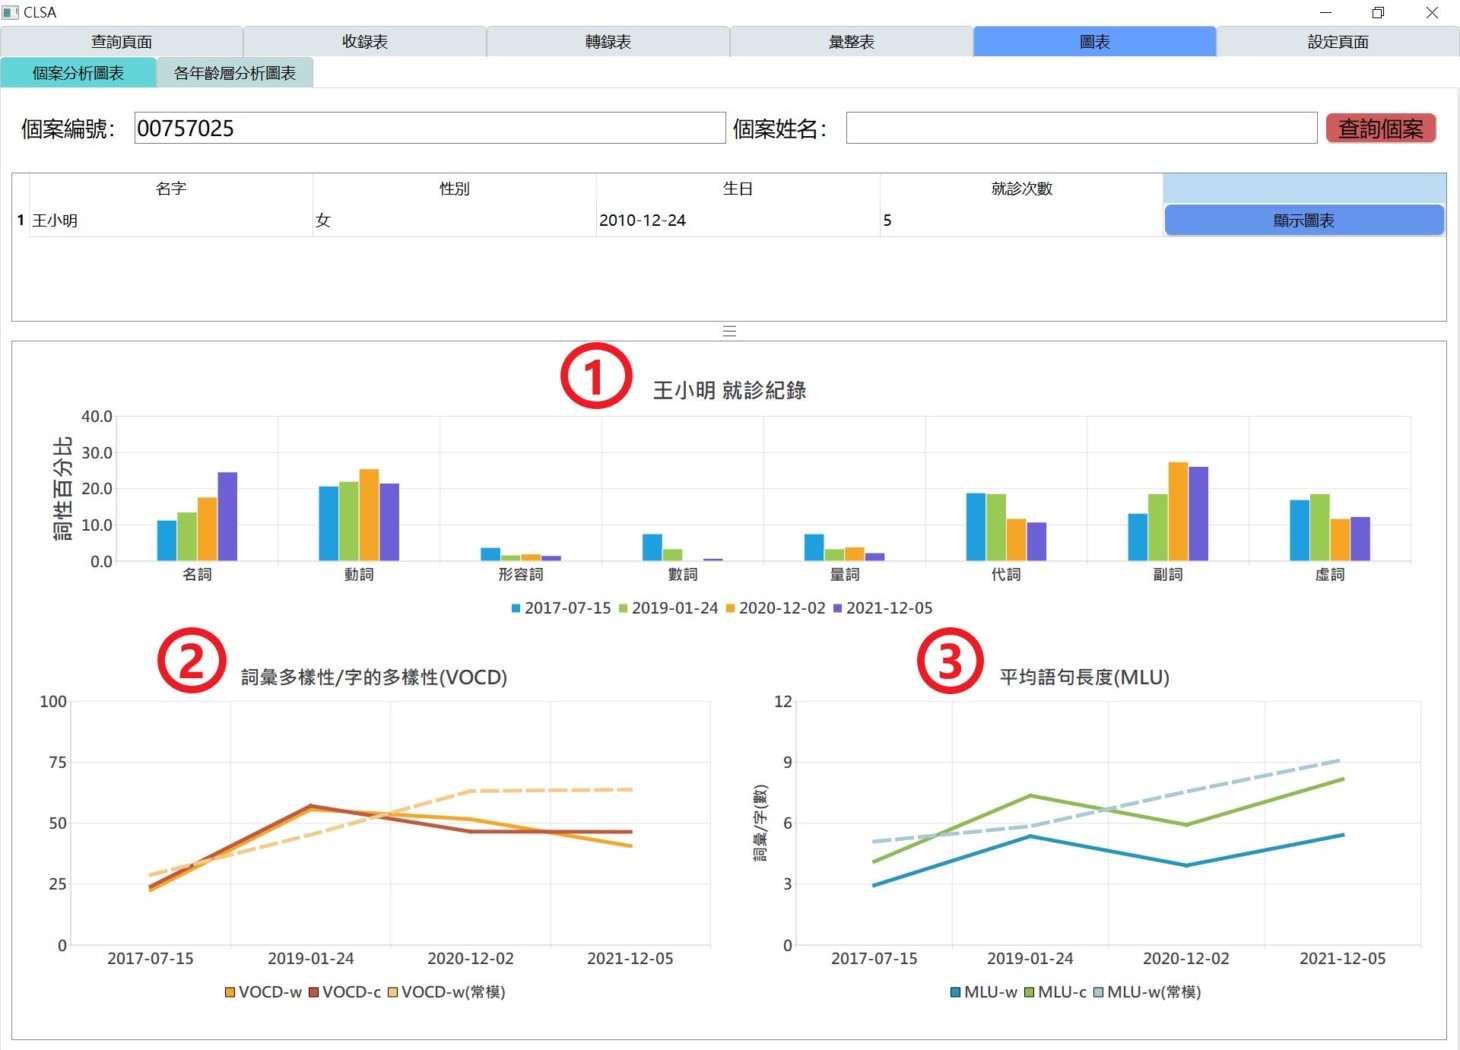Click the splitter handle between panels
Image resolution: width=1460 pixels, height=1050 pixels.
click(x=729, y=331)
